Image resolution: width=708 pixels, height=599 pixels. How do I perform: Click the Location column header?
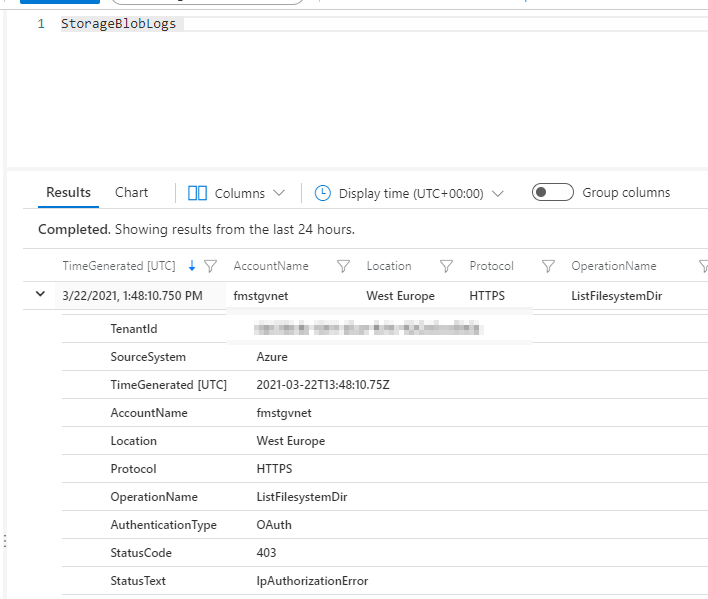[x=389, y=266]
